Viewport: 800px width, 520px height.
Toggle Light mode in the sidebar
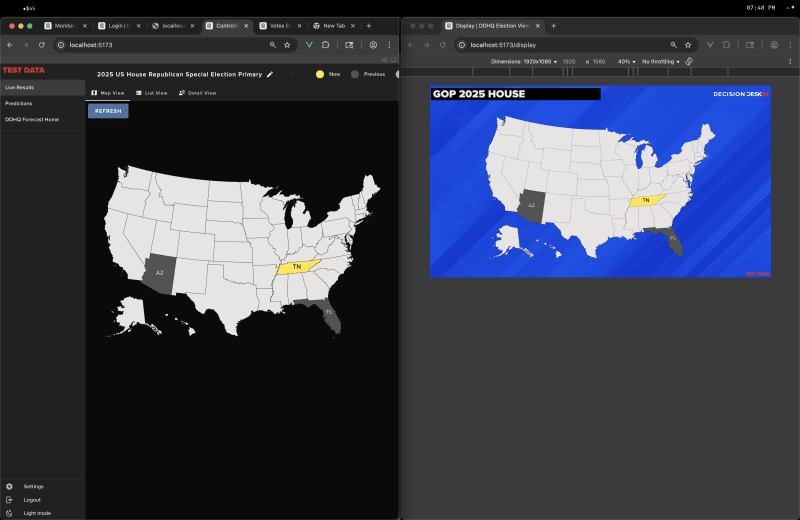[43, 513]
